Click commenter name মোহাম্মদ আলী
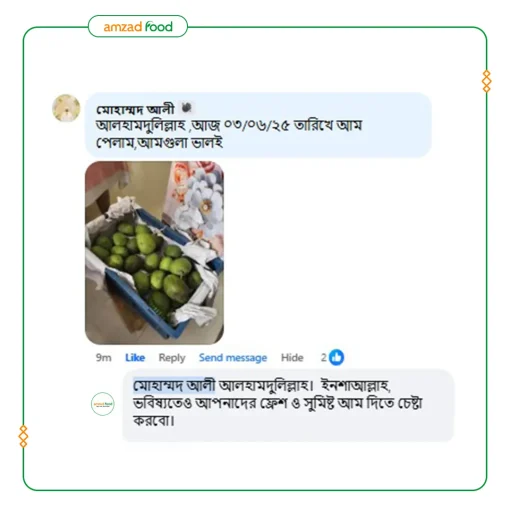 135,109
